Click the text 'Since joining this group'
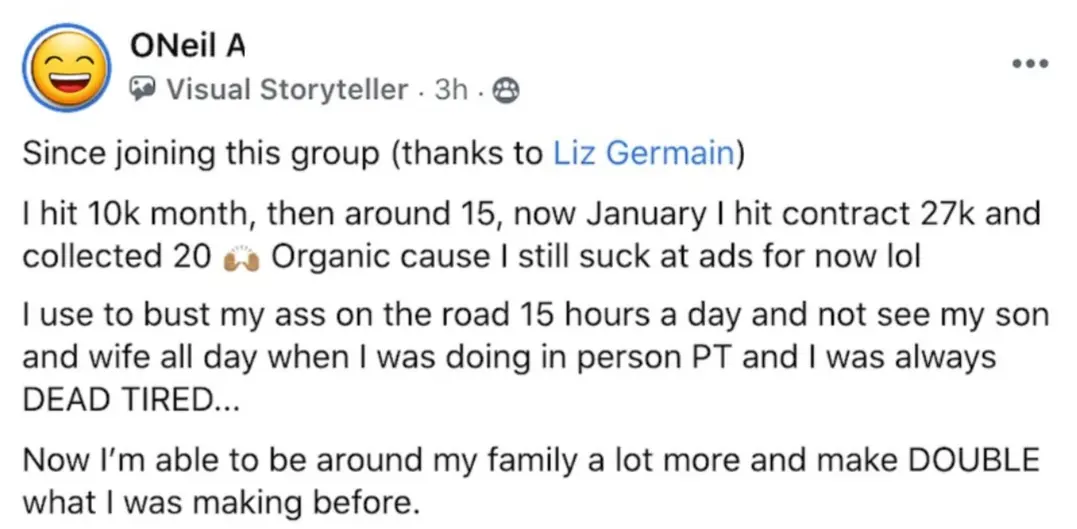The width and height of the screenshot is (1077, 529). (x=200, y=155)
